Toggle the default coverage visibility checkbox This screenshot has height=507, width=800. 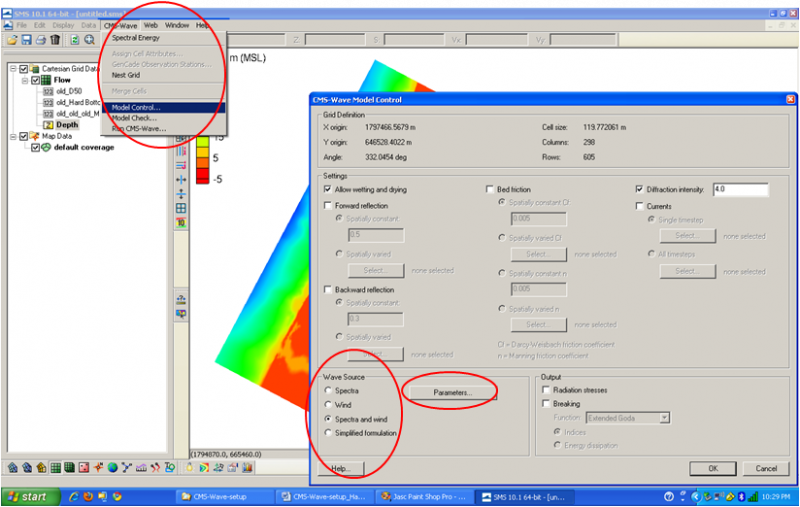(x=36, y=147)
